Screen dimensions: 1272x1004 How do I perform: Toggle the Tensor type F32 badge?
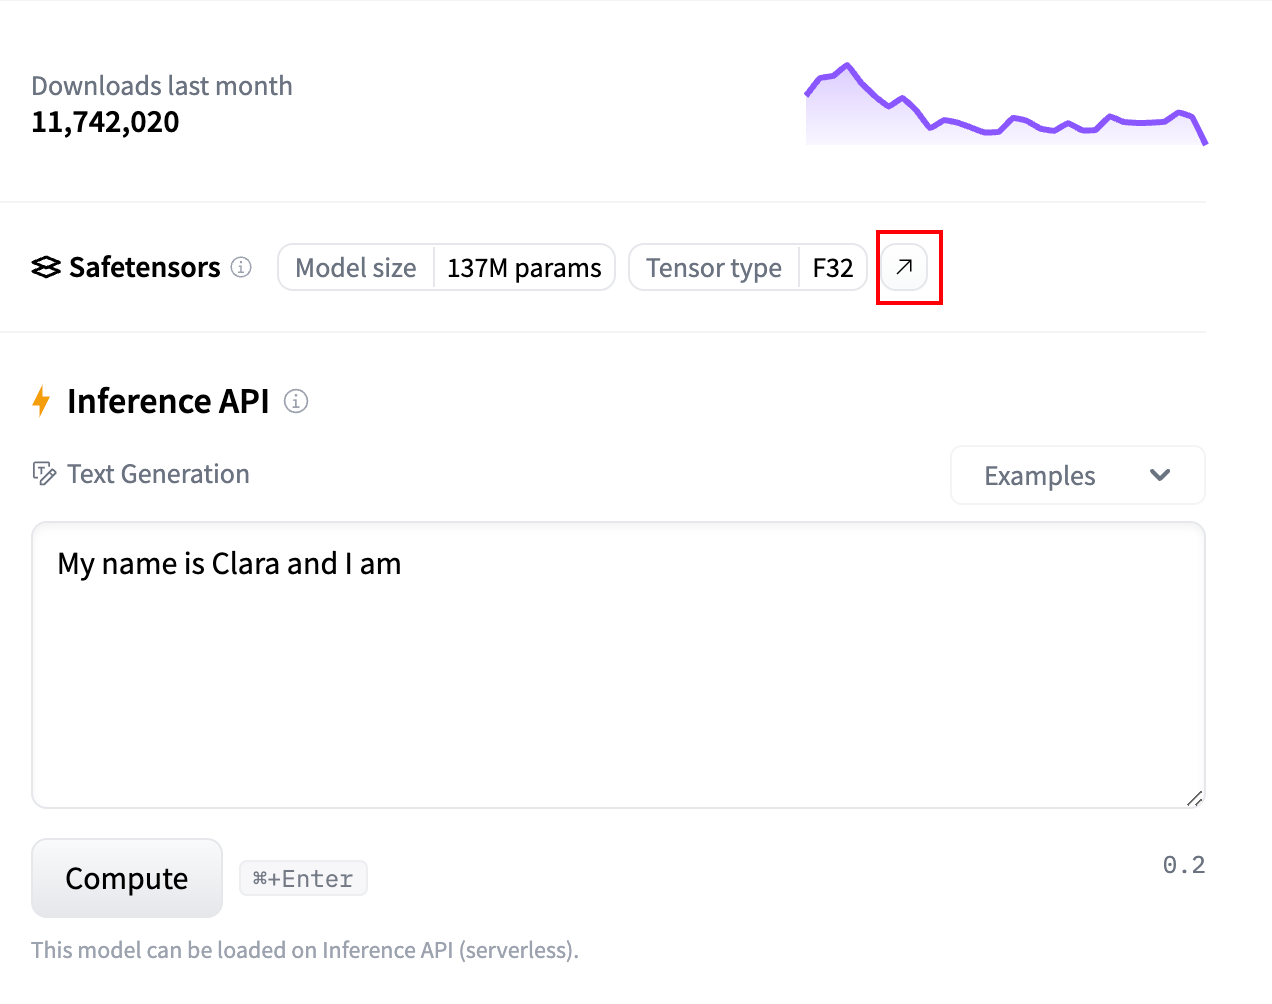point(748,267)
